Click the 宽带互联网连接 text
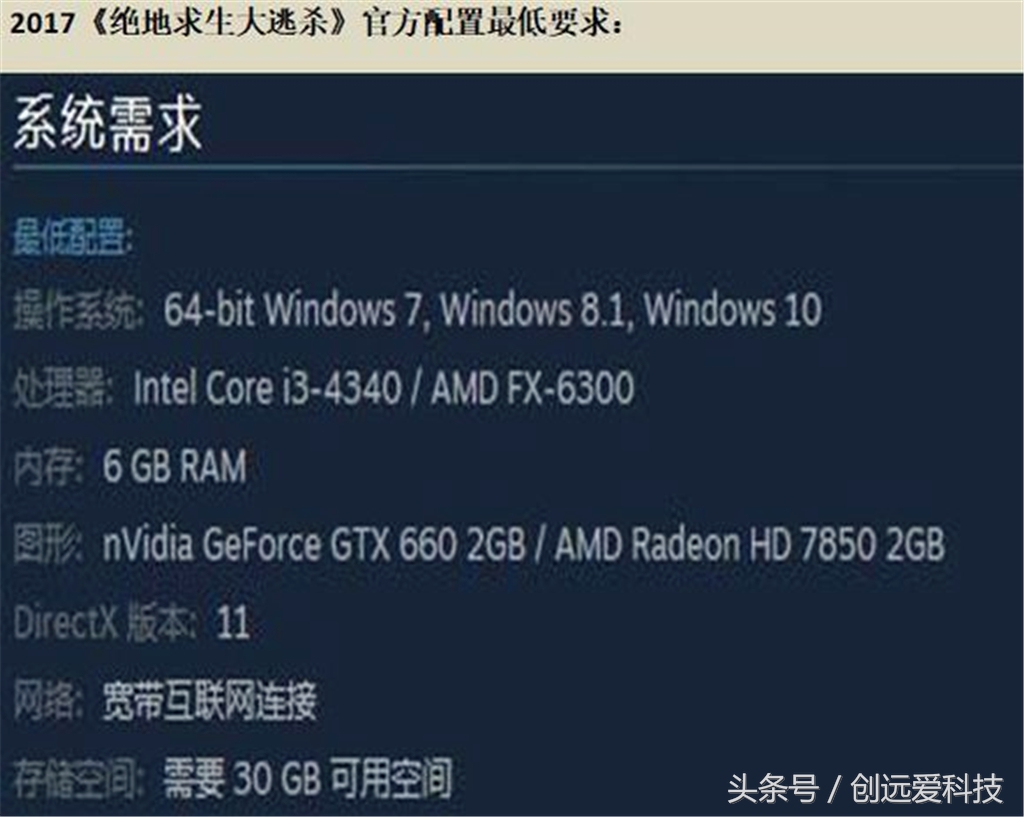Screen dimensions: 1024x817 210,701
